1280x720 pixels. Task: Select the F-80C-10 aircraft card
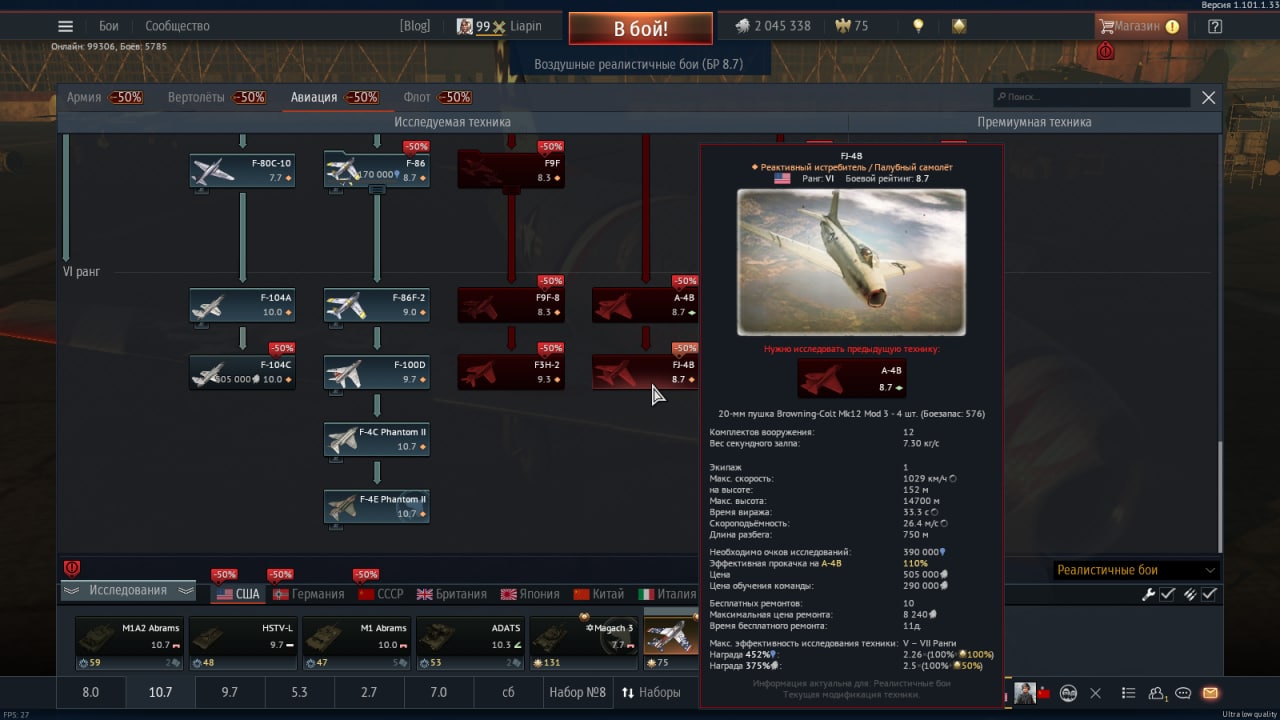click(x=242, y=171)
